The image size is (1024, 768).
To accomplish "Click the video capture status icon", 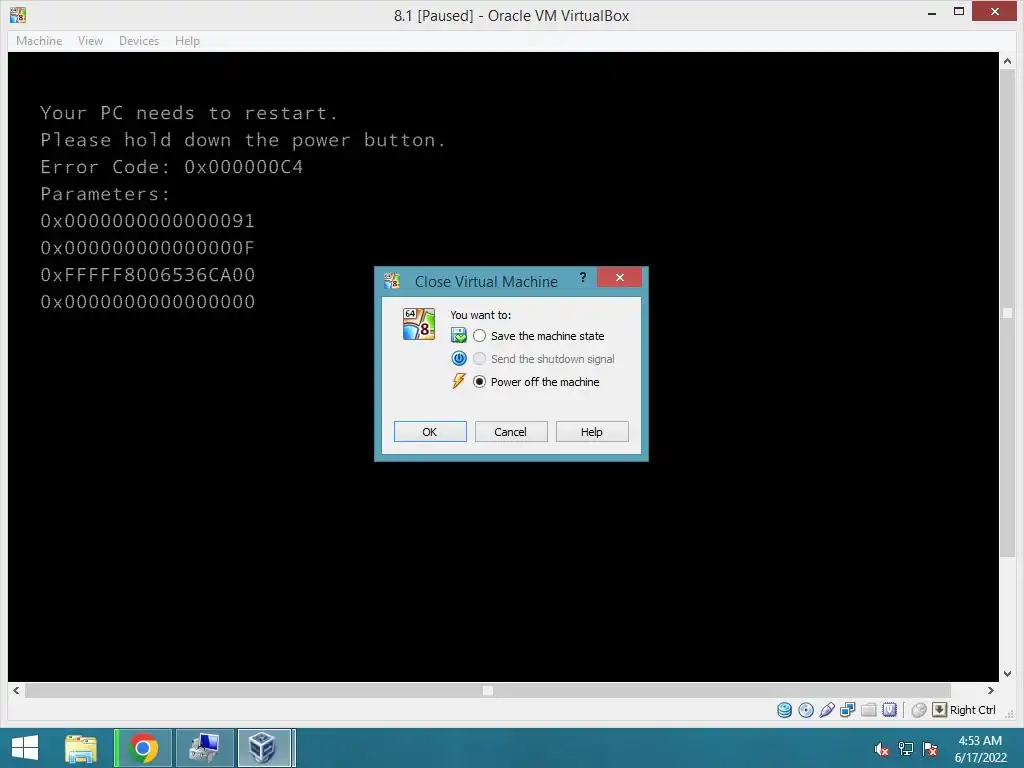I will click(x=889, y=710).
